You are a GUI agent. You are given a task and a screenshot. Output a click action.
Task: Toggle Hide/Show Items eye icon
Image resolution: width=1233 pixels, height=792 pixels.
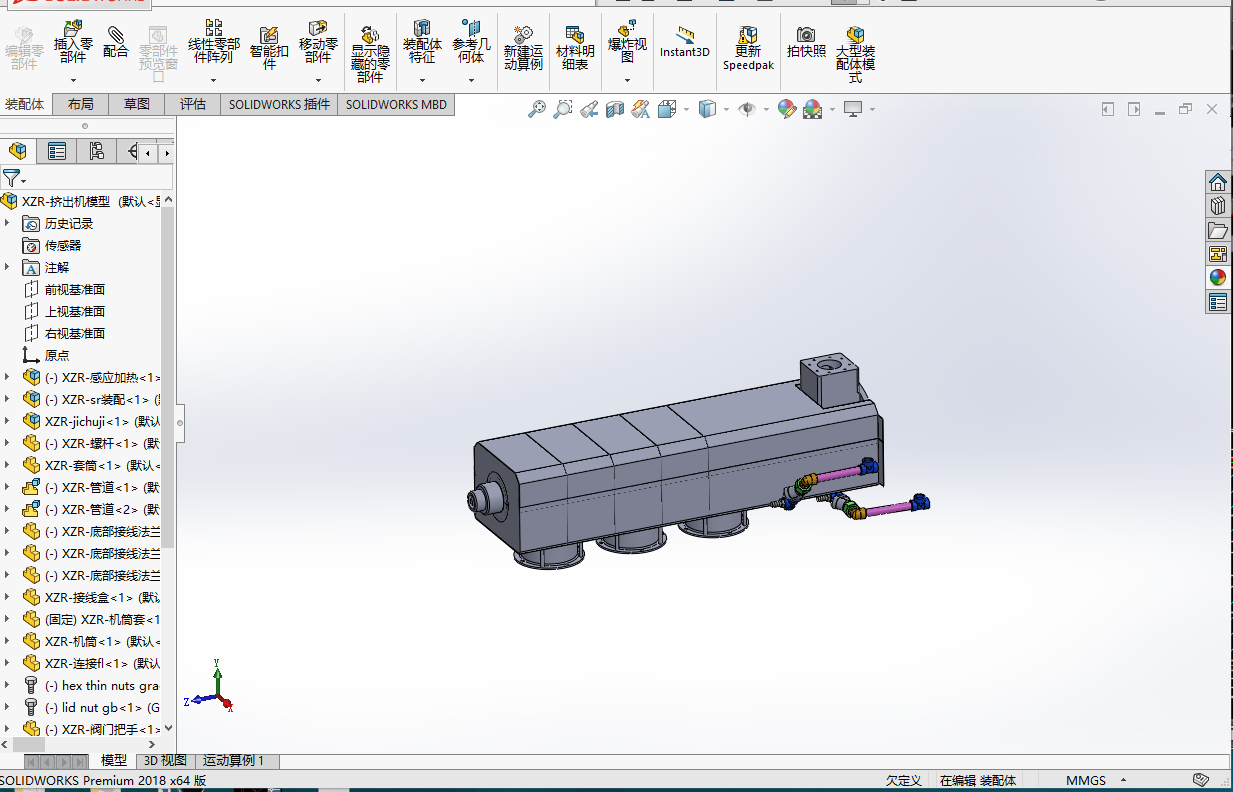[x=747, y=109]
